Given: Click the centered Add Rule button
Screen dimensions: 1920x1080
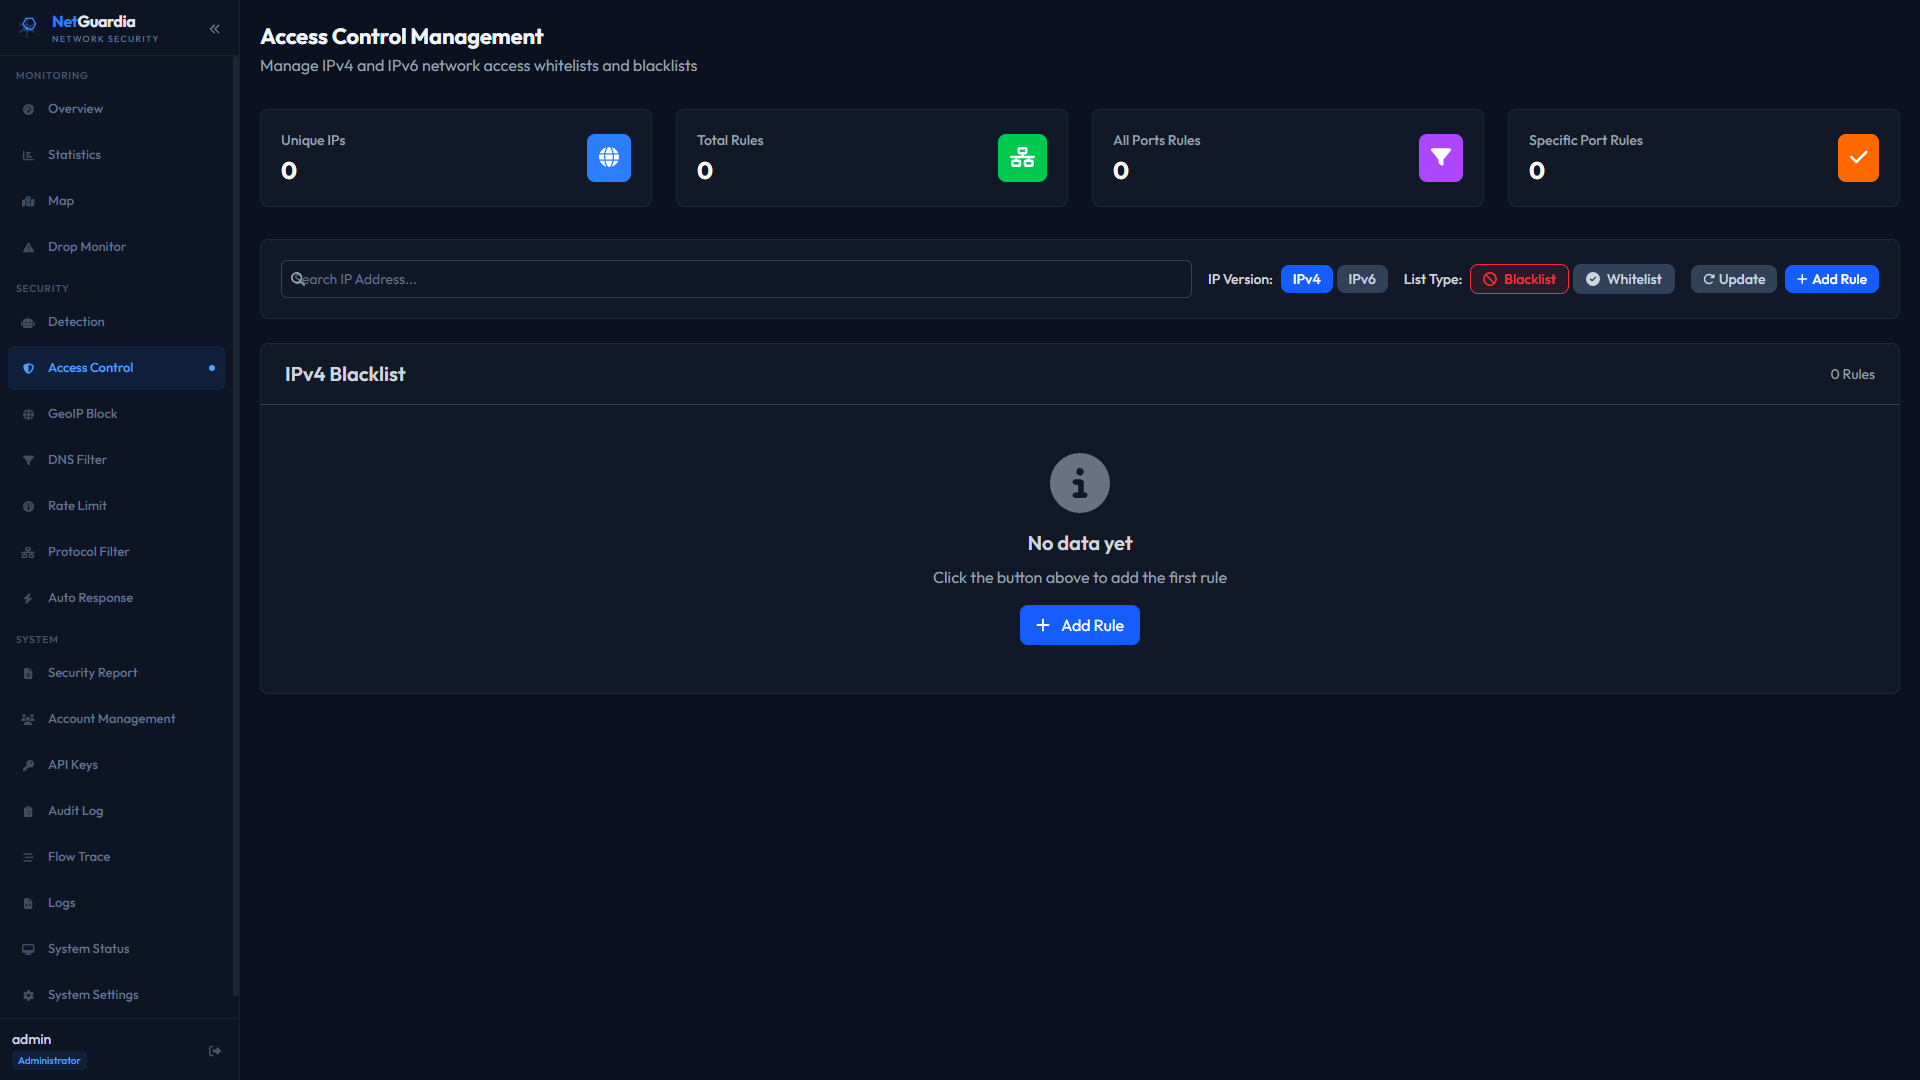Looking at the screenshot, I should click(x=1080, y=625).
